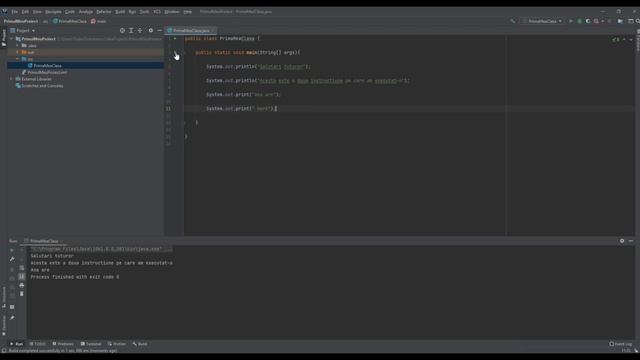This screenshot has height=360, width=640.
Task: Click PrimaMeaClasa breadcrumb in navigation bar
Action: (70, 21)
